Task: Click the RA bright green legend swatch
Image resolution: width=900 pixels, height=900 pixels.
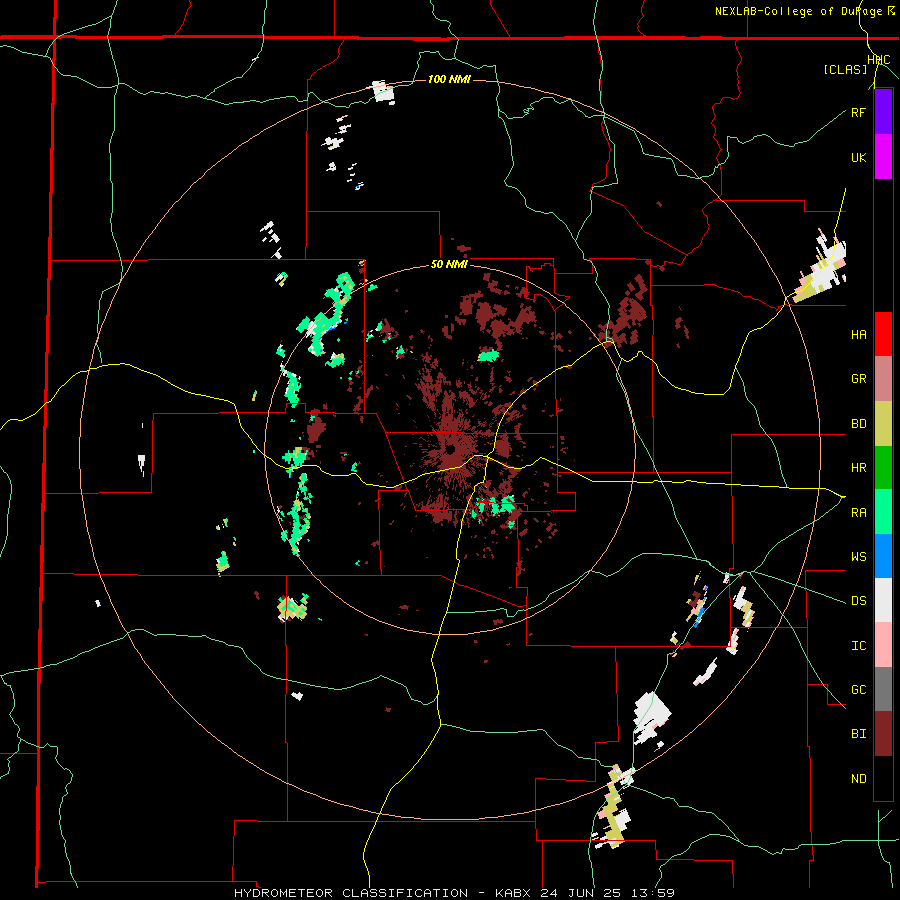Action: [883, 512]
